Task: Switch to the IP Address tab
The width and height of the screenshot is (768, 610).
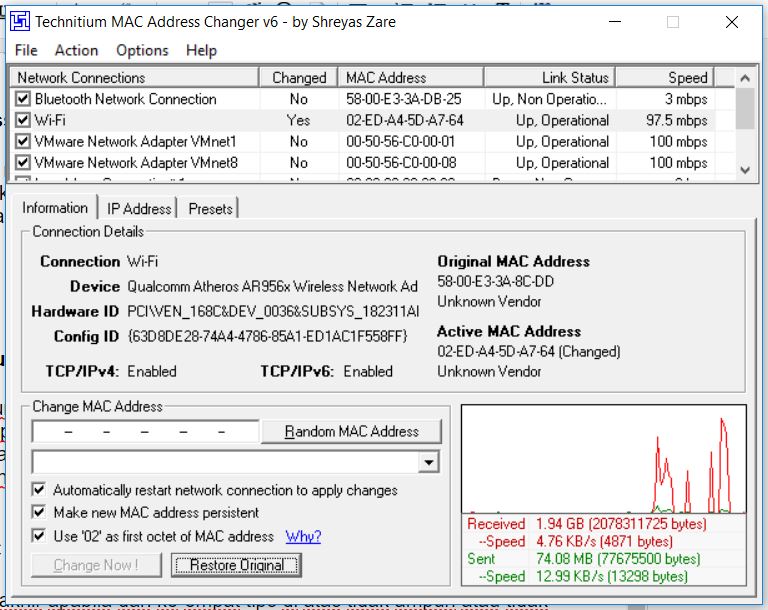Action: [x=139, y=209]
